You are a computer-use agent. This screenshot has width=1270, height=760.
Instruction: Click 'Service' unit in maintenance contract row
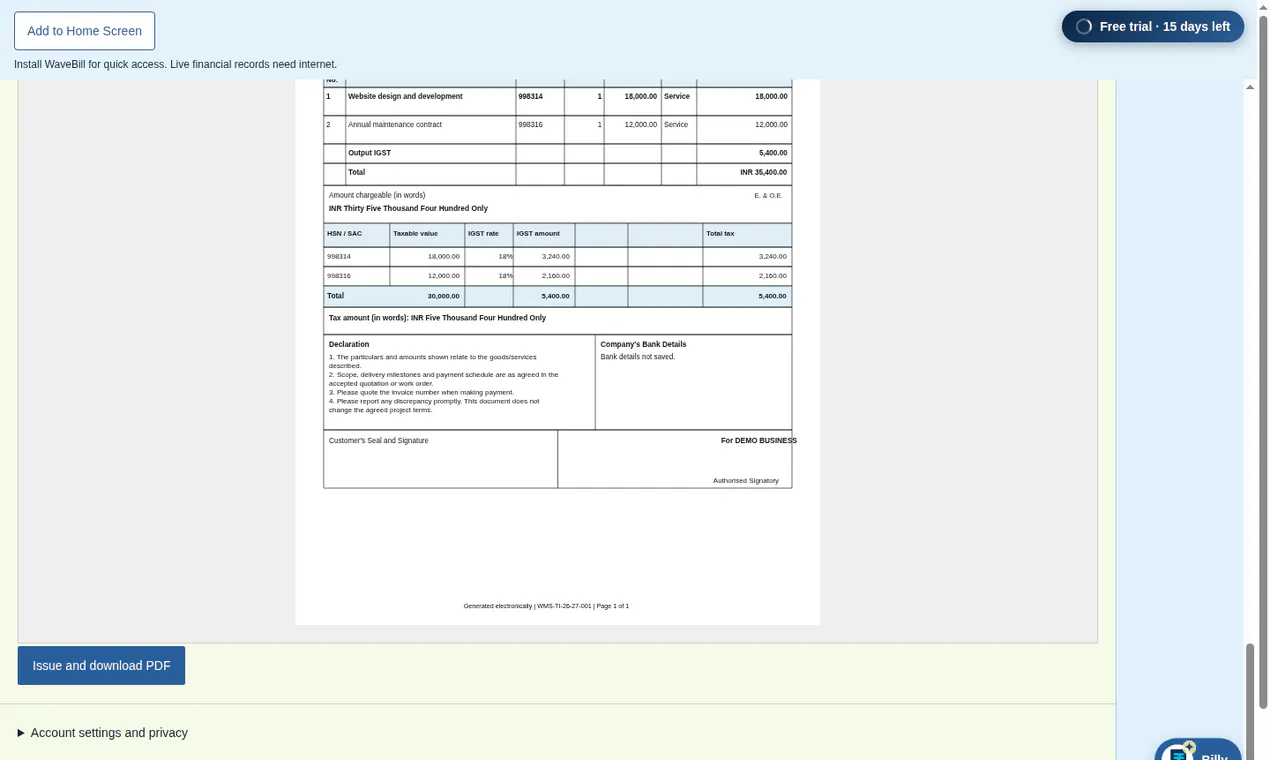[676, 125]
